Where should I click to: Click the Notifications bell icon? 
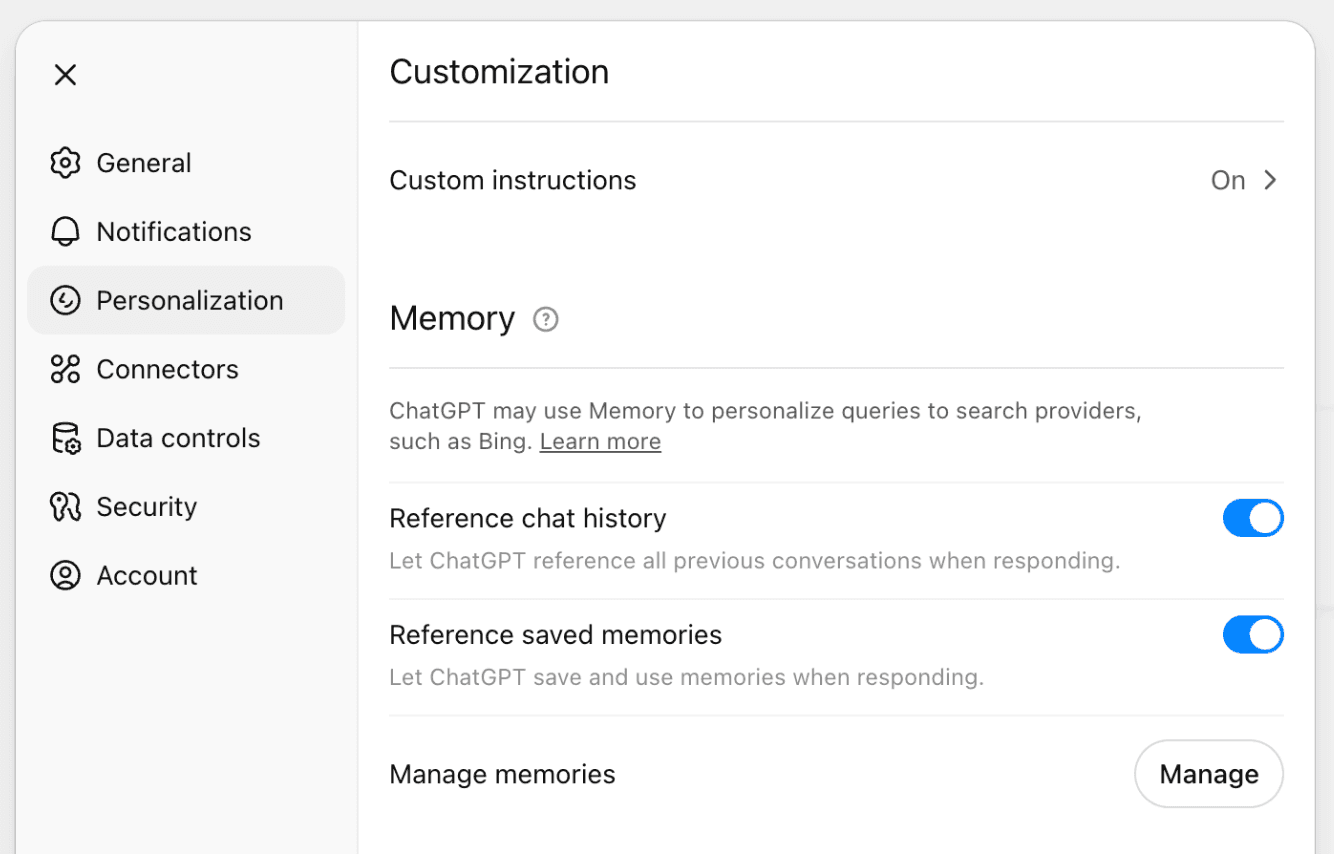click(x=65, y=232)
